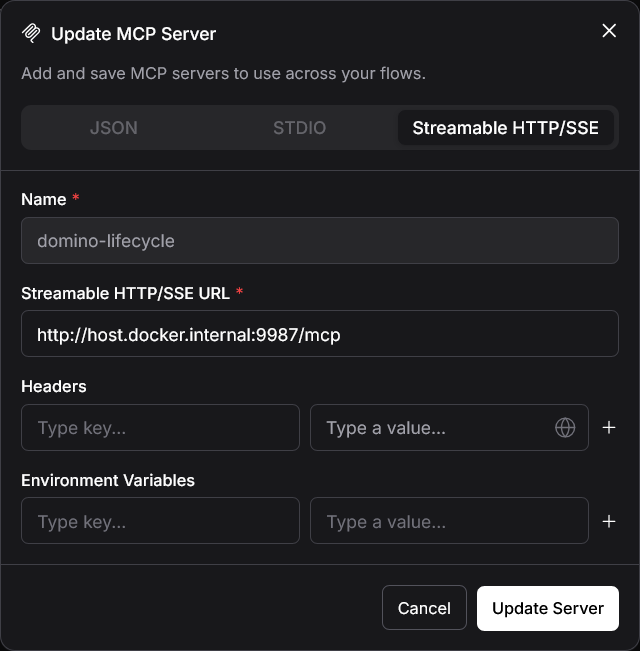Close the Update MCP Server dialog

pyautogui.click(x=609, y=30)
